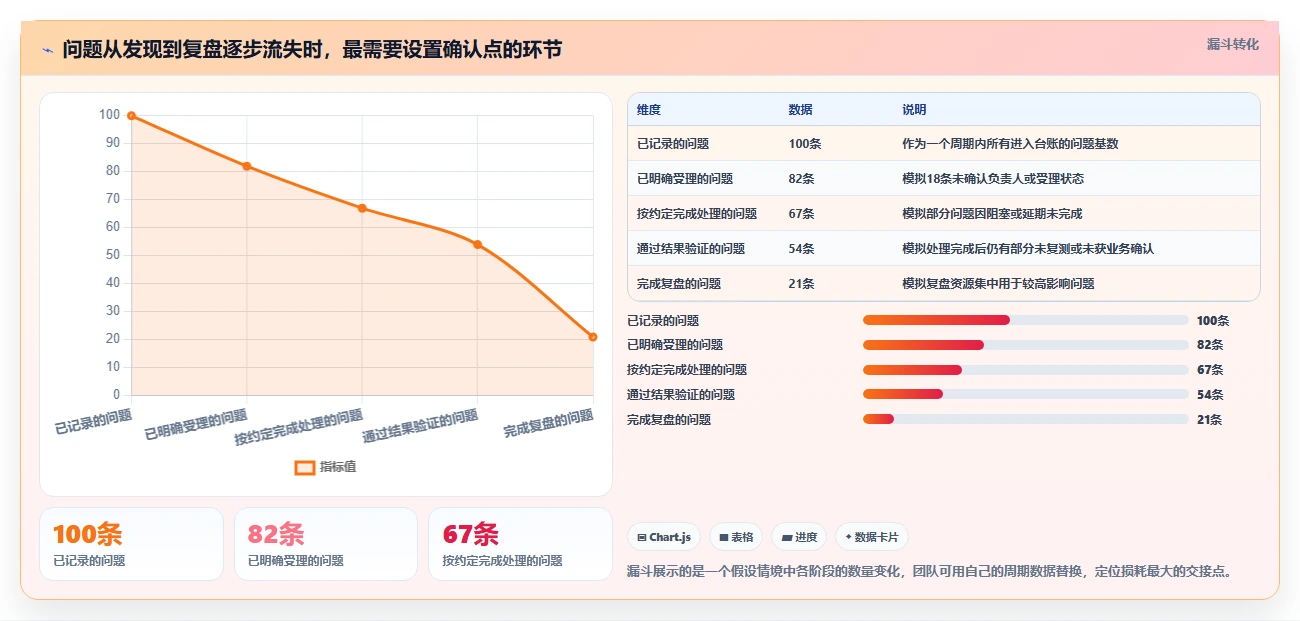The image size is (1300, 621).
Task: Click the 说明 column header
Action: pyautogui.click(x=914, y=110)
